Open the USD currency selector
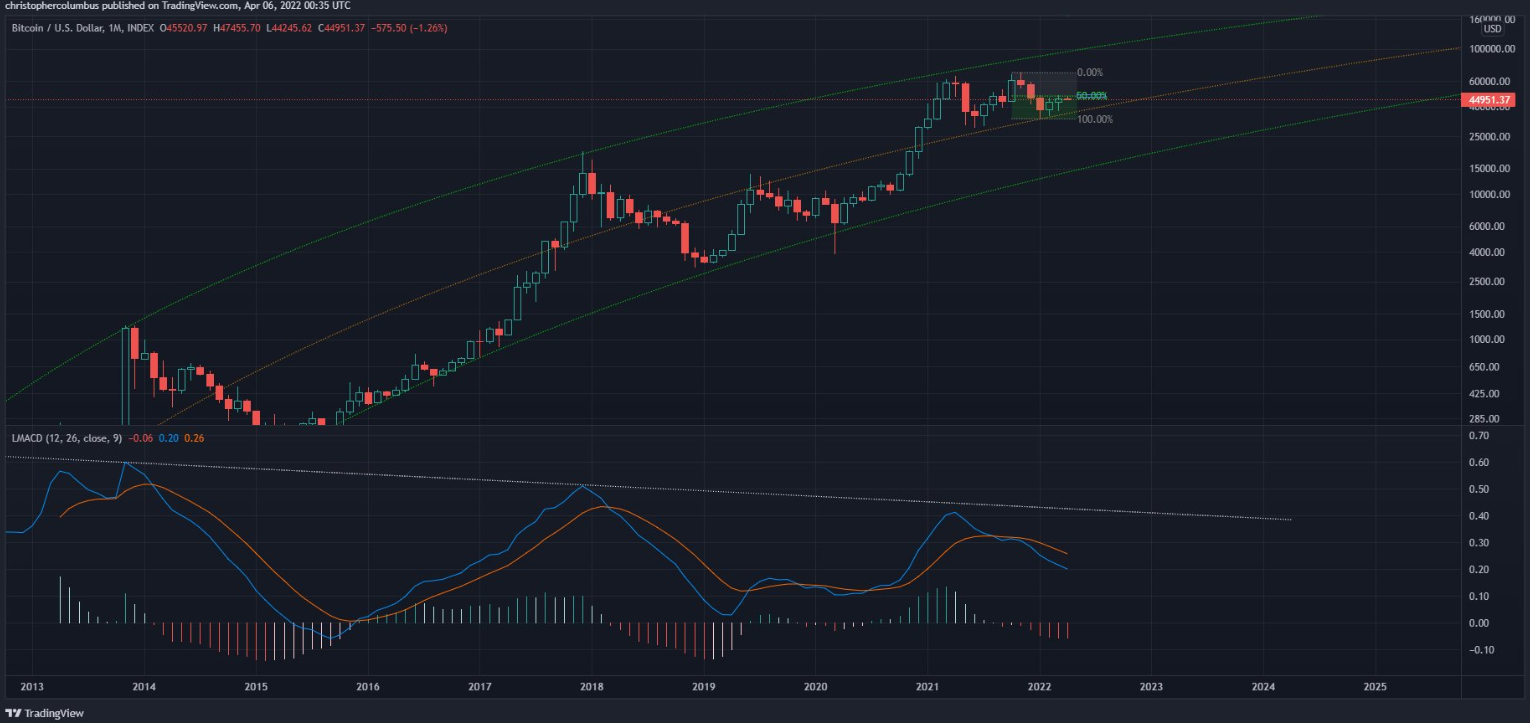 coord(1492,30)
